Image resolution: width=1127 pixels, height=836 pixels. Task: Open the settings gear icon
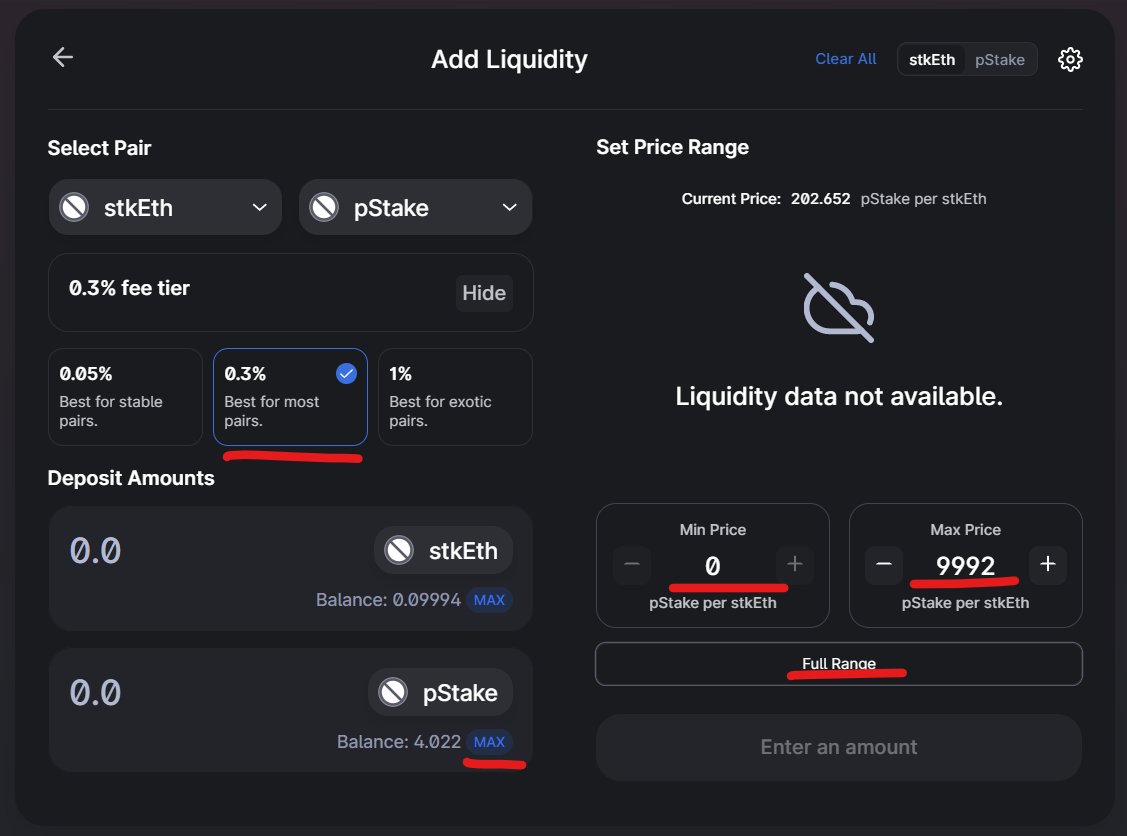coord(1070,60)
